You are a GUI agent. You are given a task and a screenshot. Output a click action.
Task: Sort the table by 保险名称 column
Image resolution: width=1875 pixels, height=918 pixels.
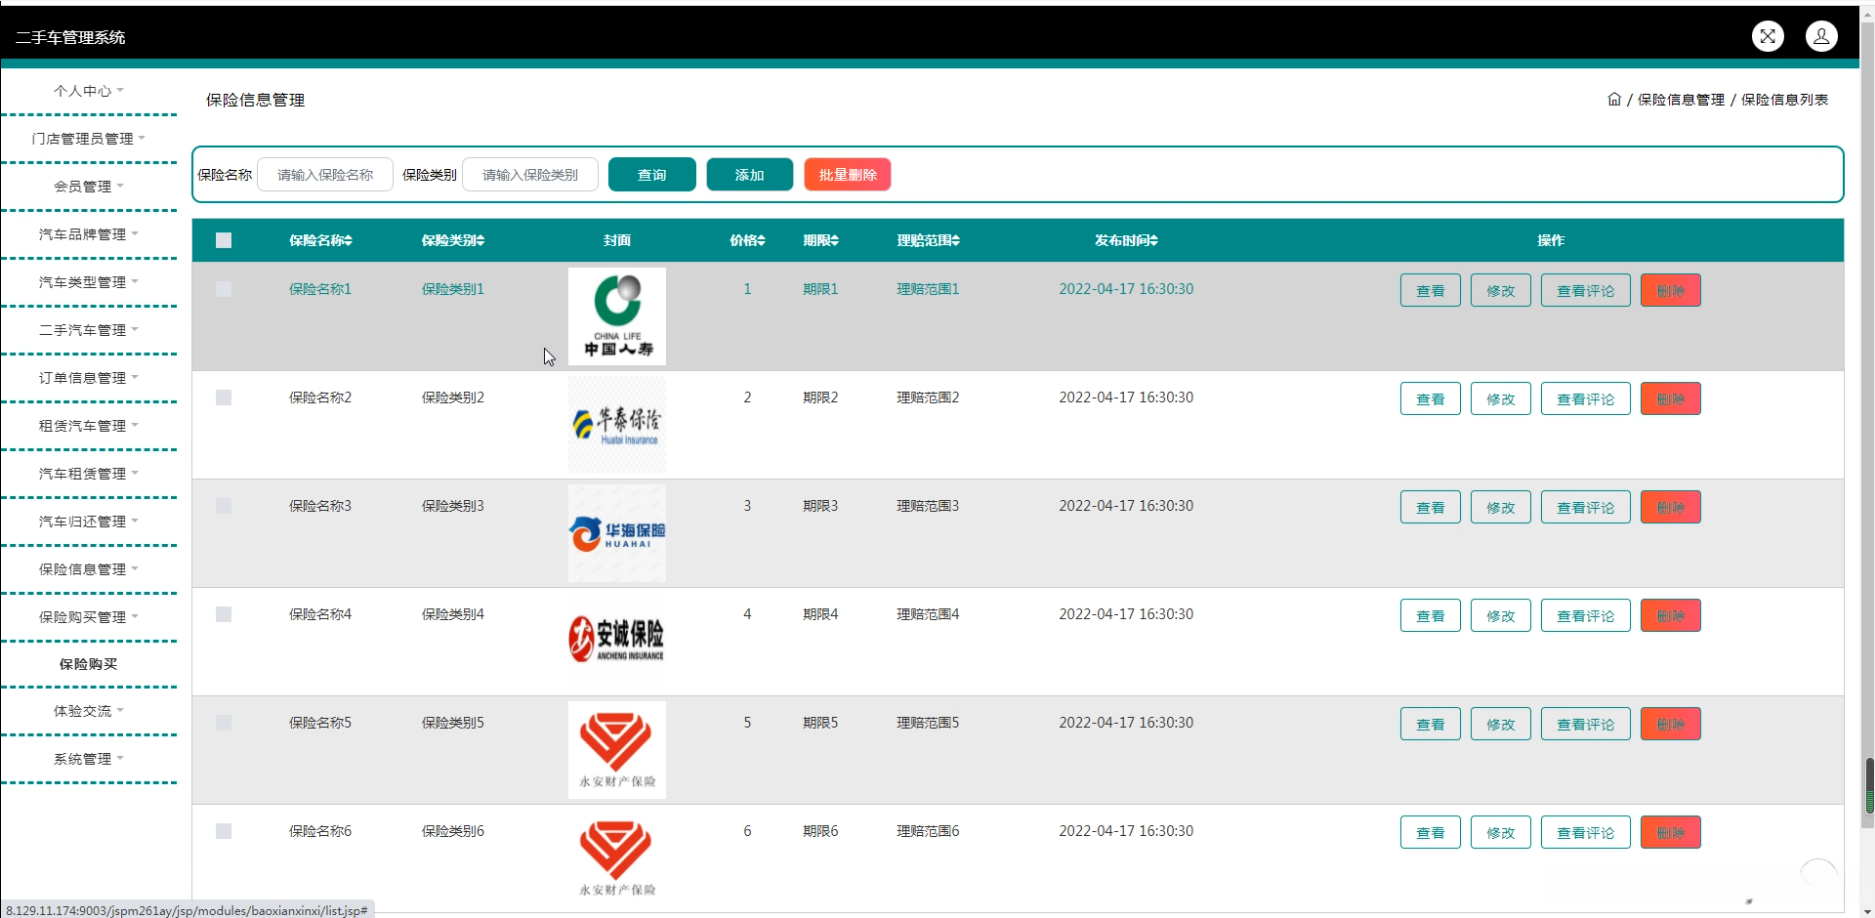[320, 240]
